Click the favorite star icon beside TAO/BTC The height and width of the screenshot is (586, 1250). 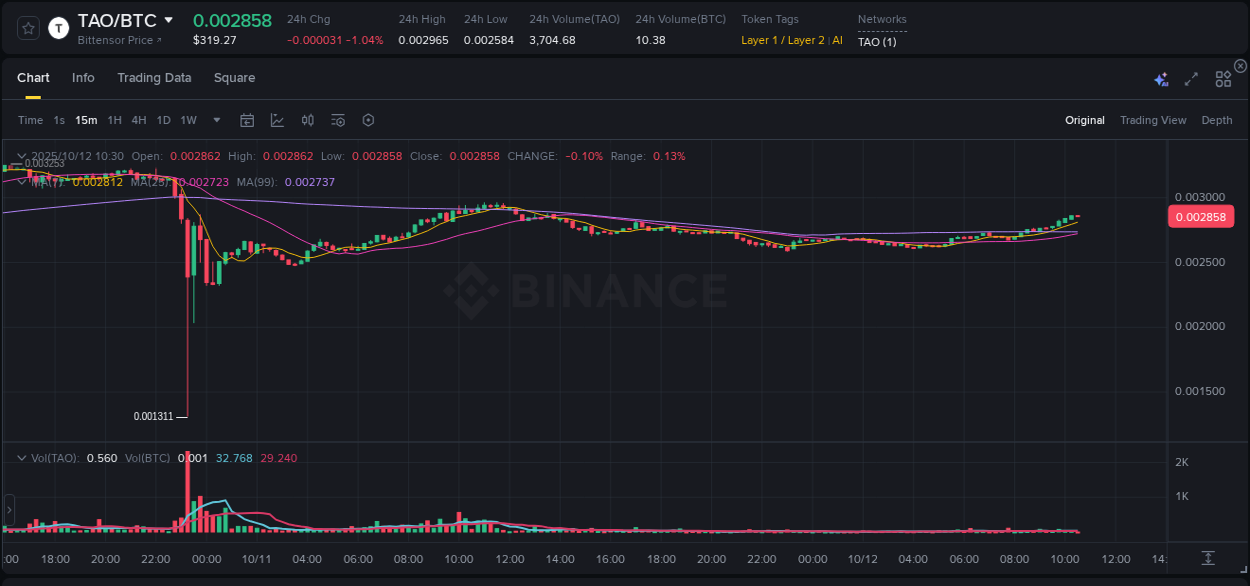coord(27,27)
